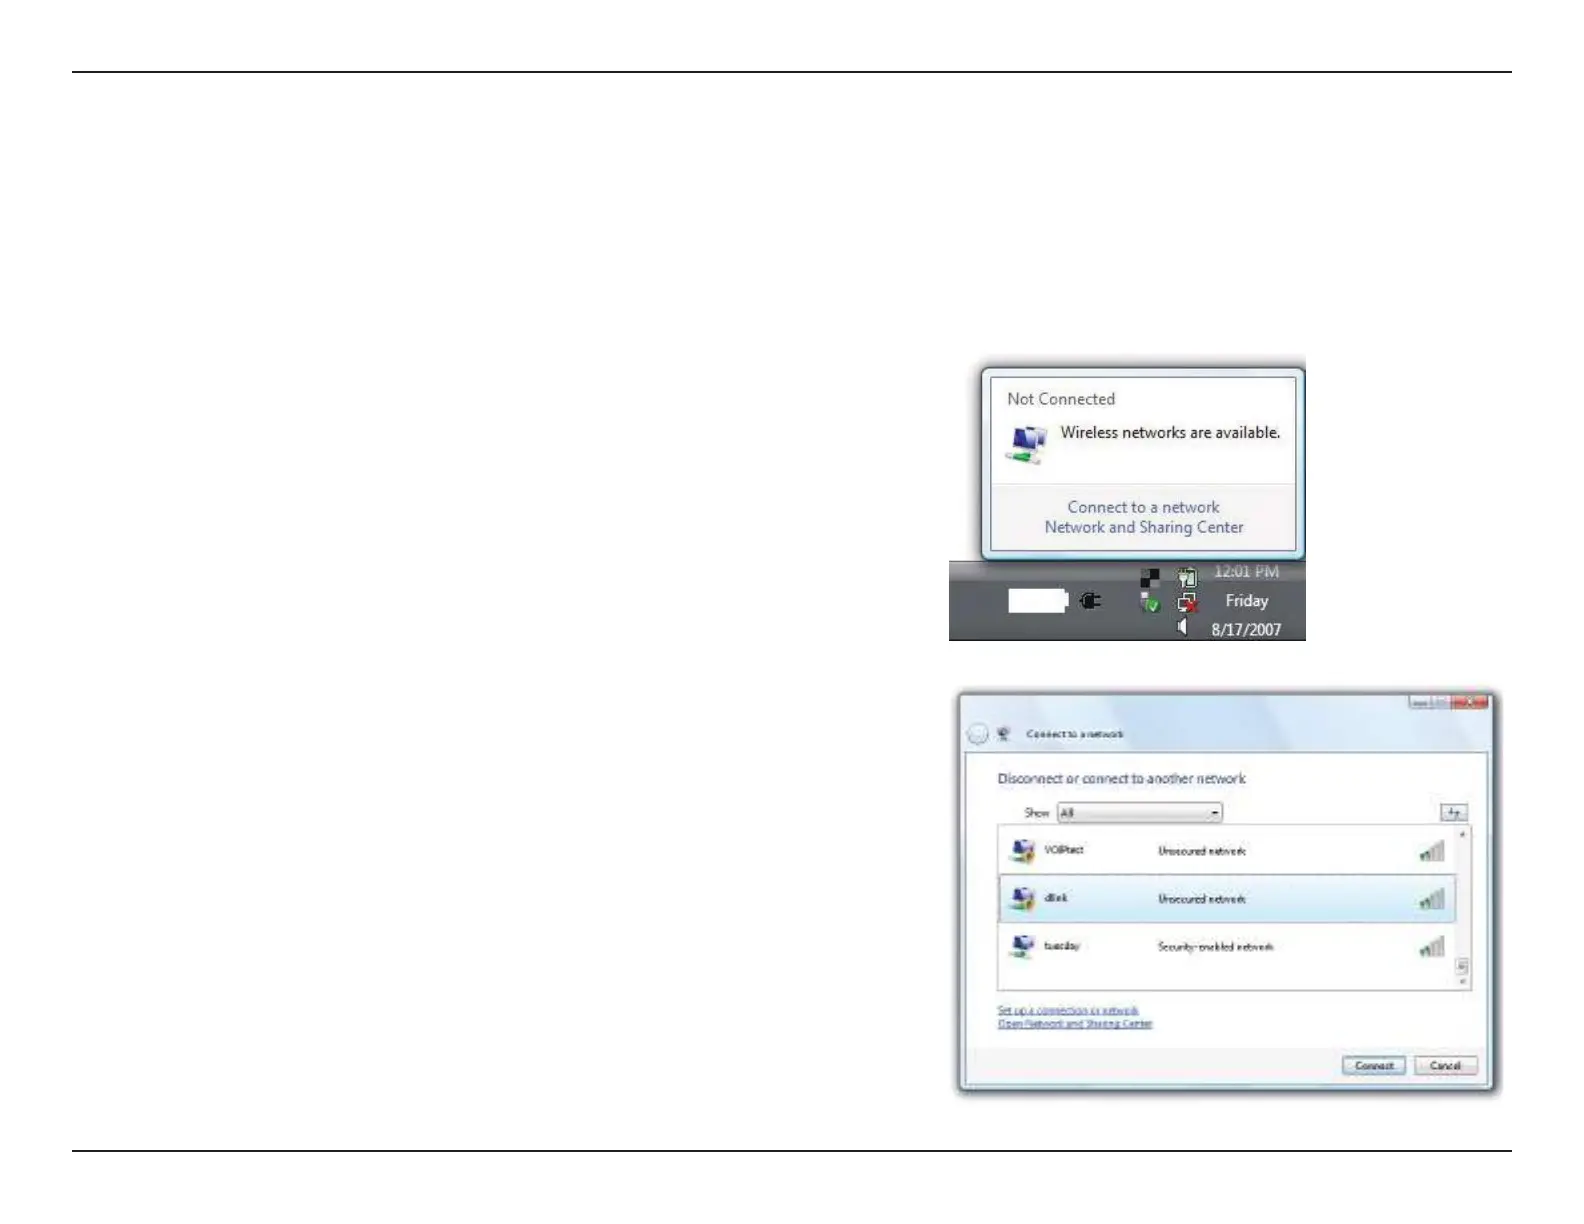Click the Connect button
Viewport: 1584px width, 1224px height.
pos(1374,1066)
